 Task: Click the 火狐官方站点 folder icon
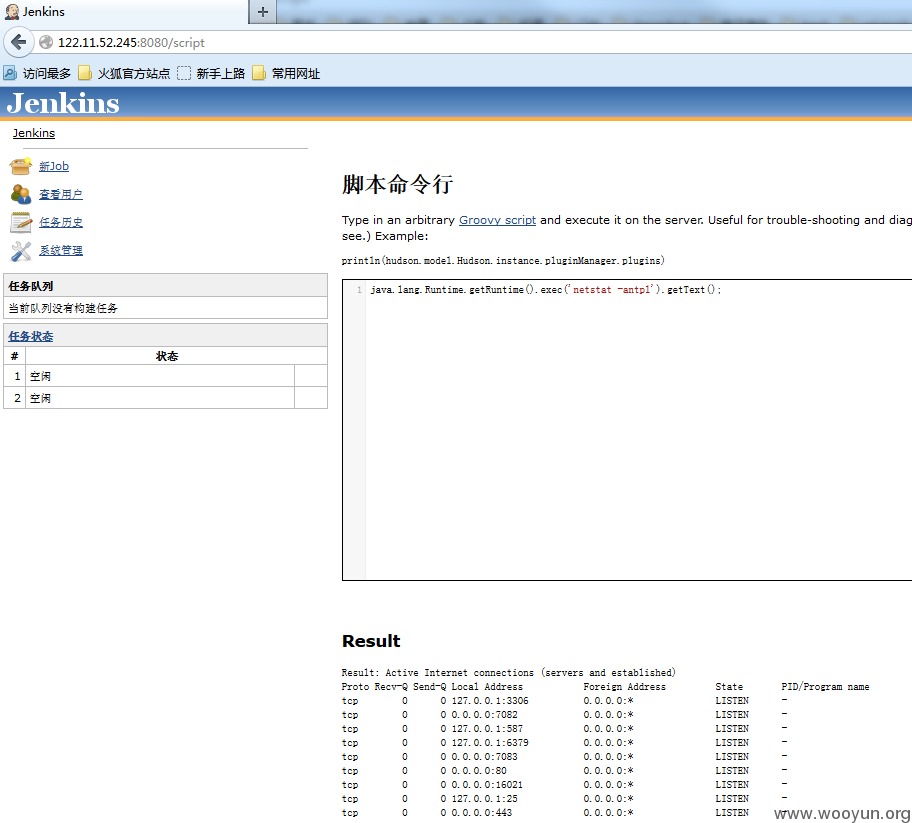(85, 73)
